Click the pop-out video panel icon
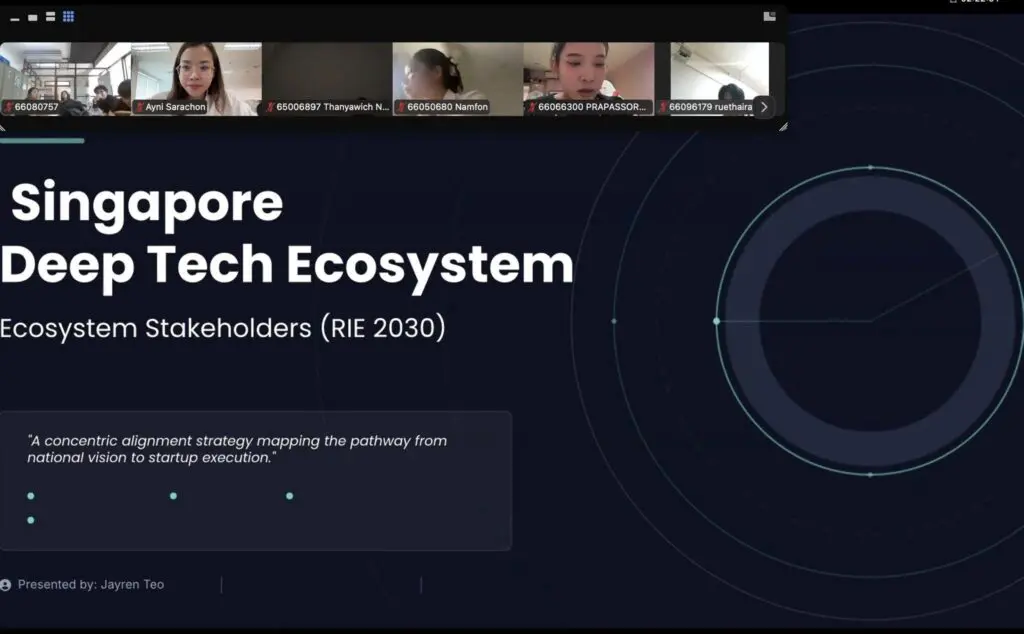The height and width of the screenshot is (634, 1024). tap(769, 16)
